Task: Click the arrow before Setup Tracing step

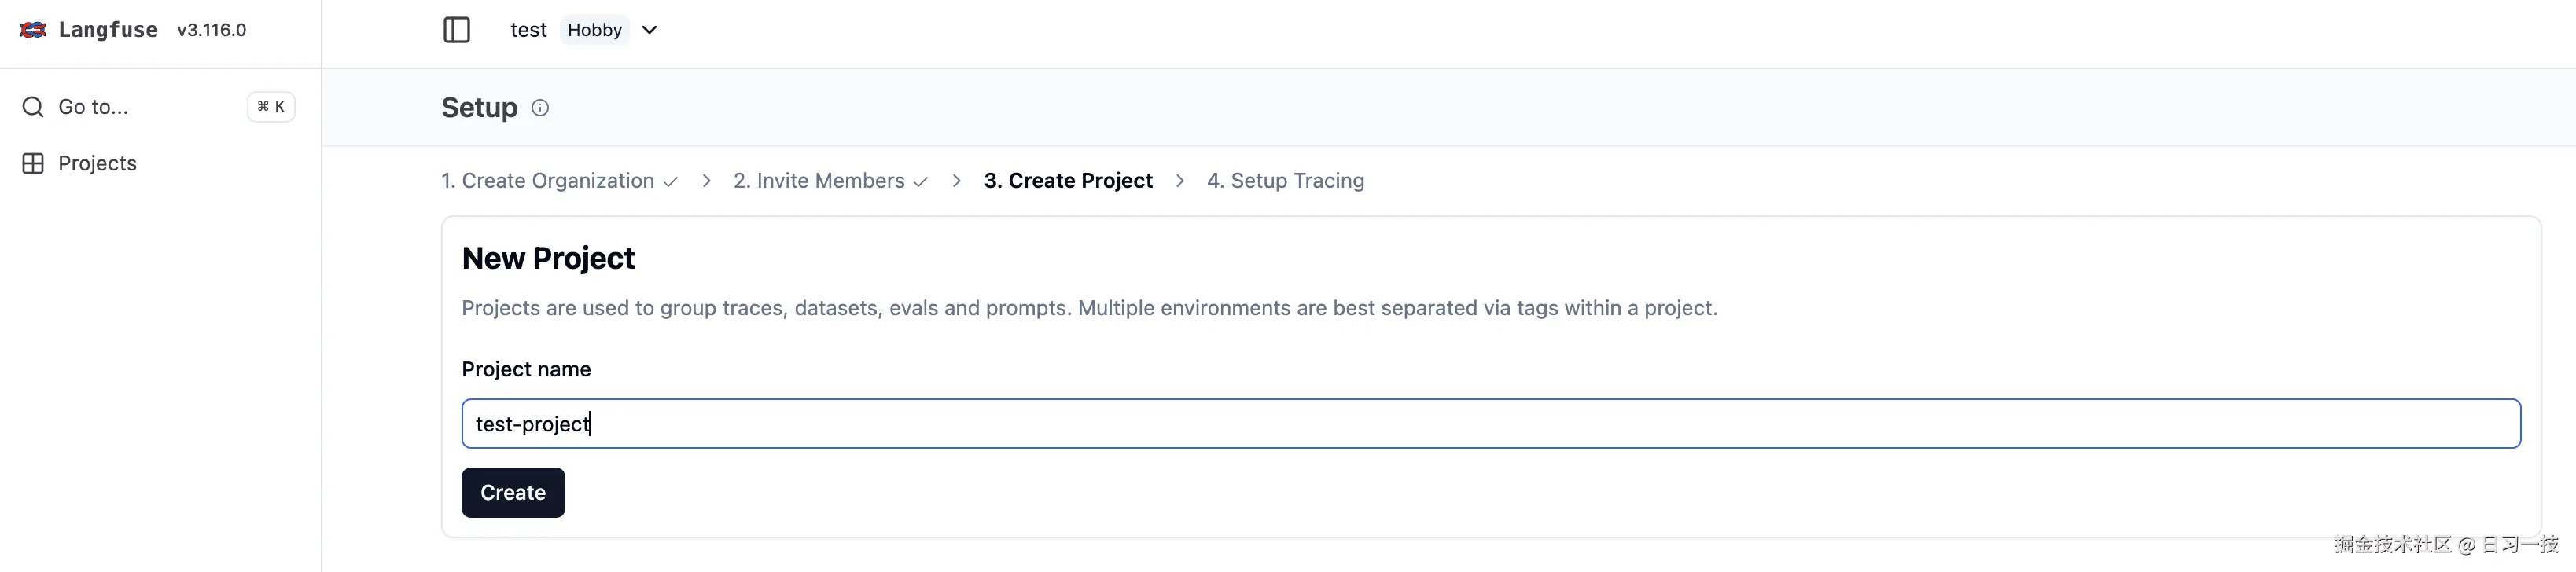Action: 1180,181
